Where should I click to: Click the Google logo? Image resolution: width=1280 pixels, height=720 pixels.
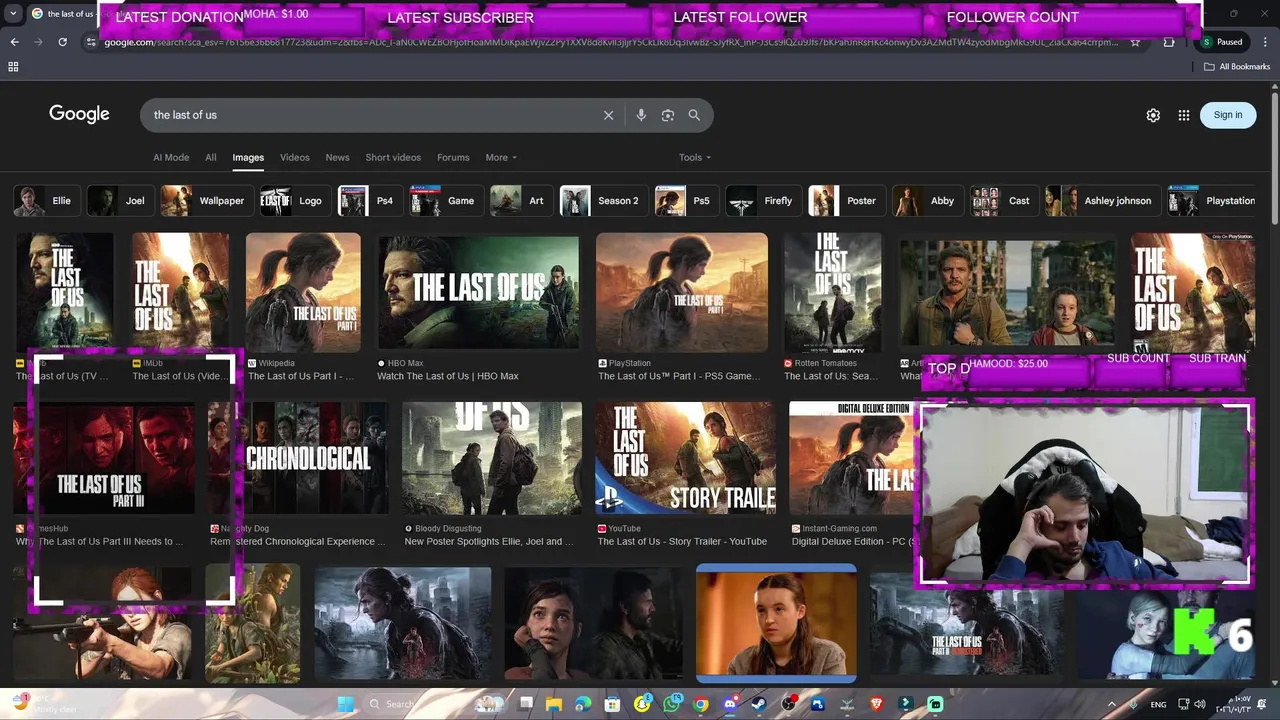click(79, 114)
